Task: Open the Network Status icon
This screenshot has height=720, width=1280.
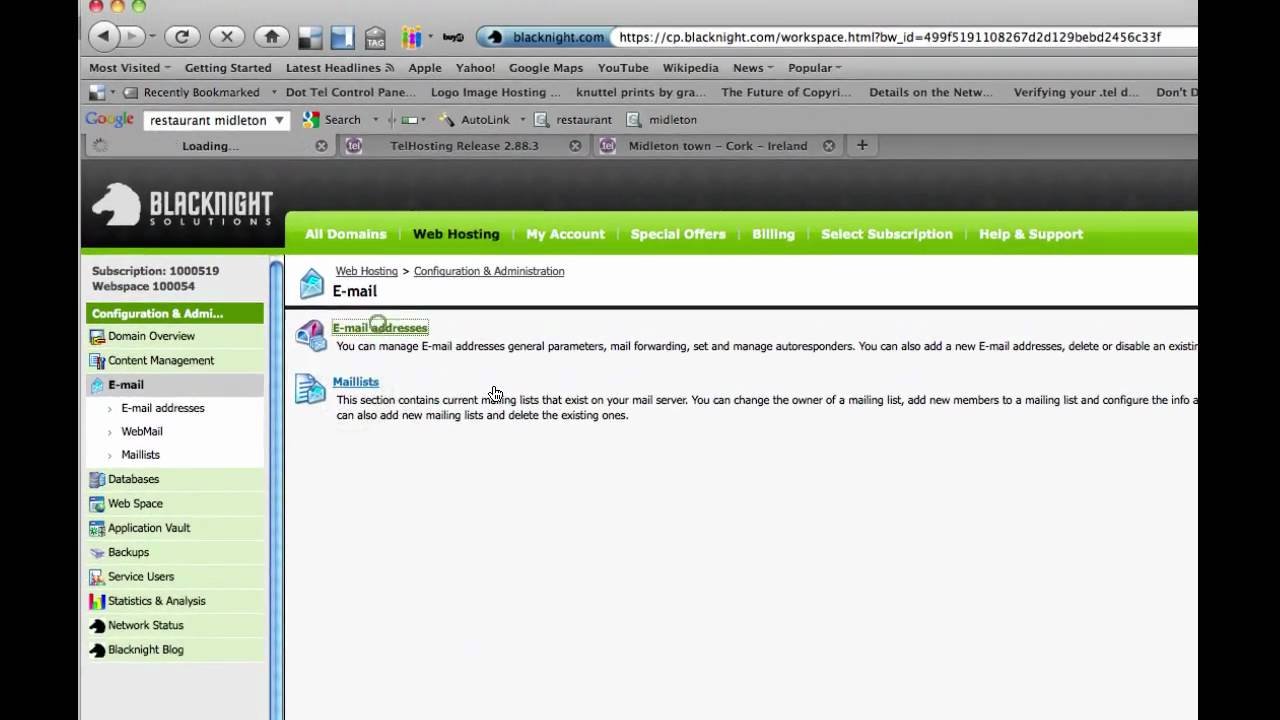Action: pyautogui.click(x=97, y=625)
